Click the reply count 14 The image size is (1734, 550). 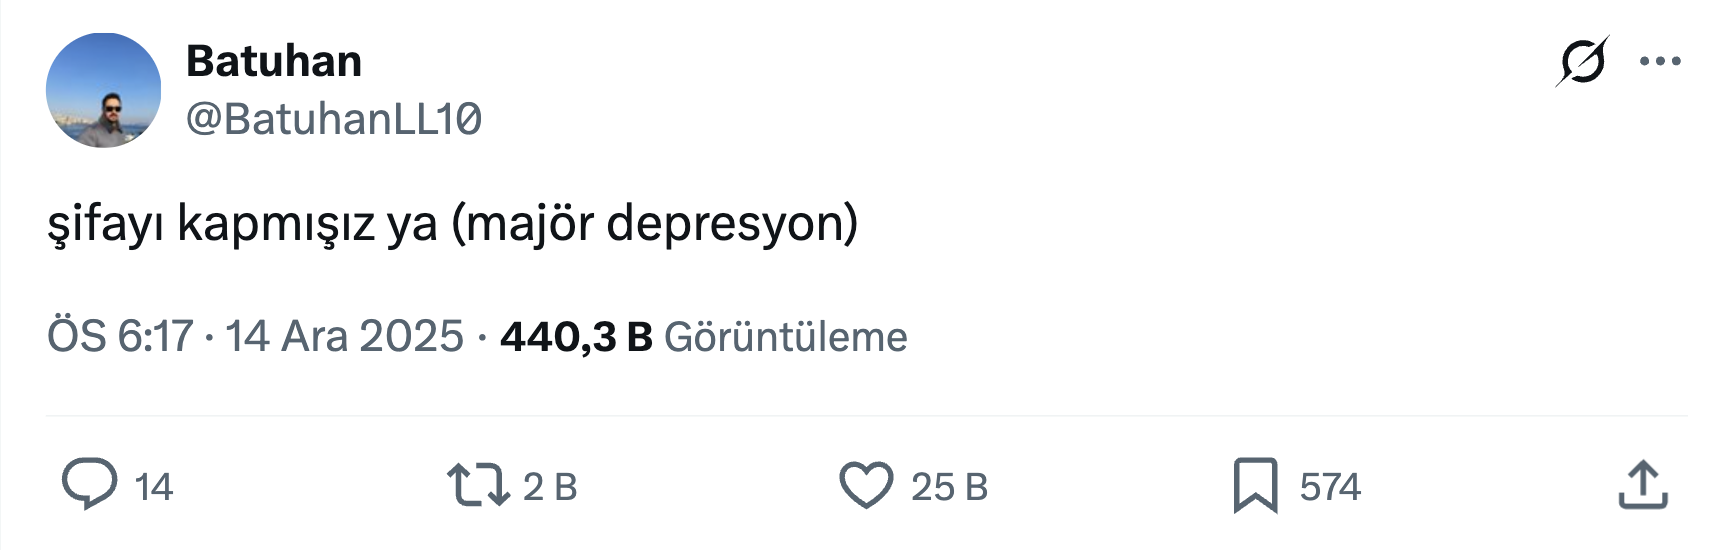pos(154,487)
